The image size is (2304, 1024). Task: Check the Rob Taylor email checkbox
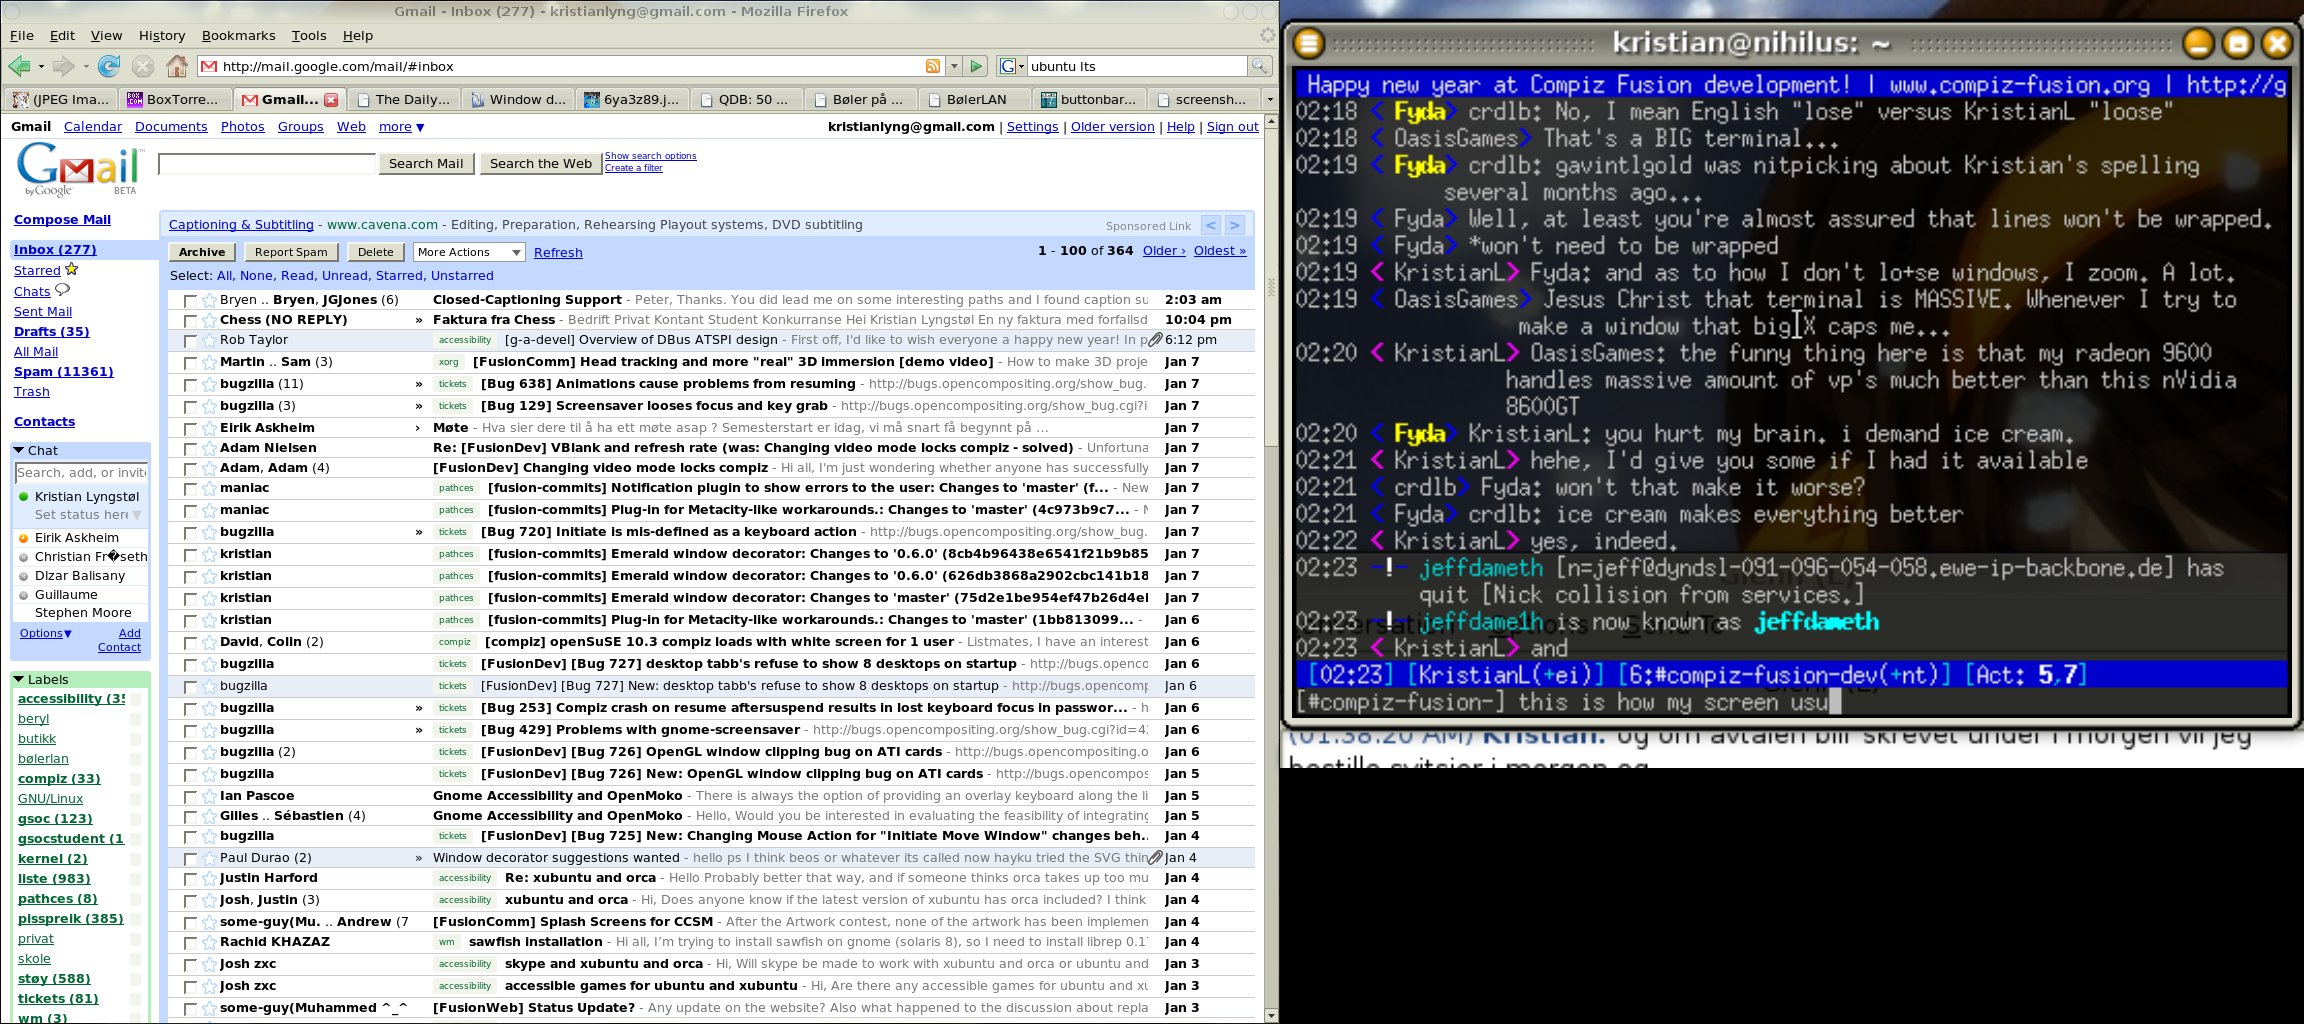pos(190,341)
